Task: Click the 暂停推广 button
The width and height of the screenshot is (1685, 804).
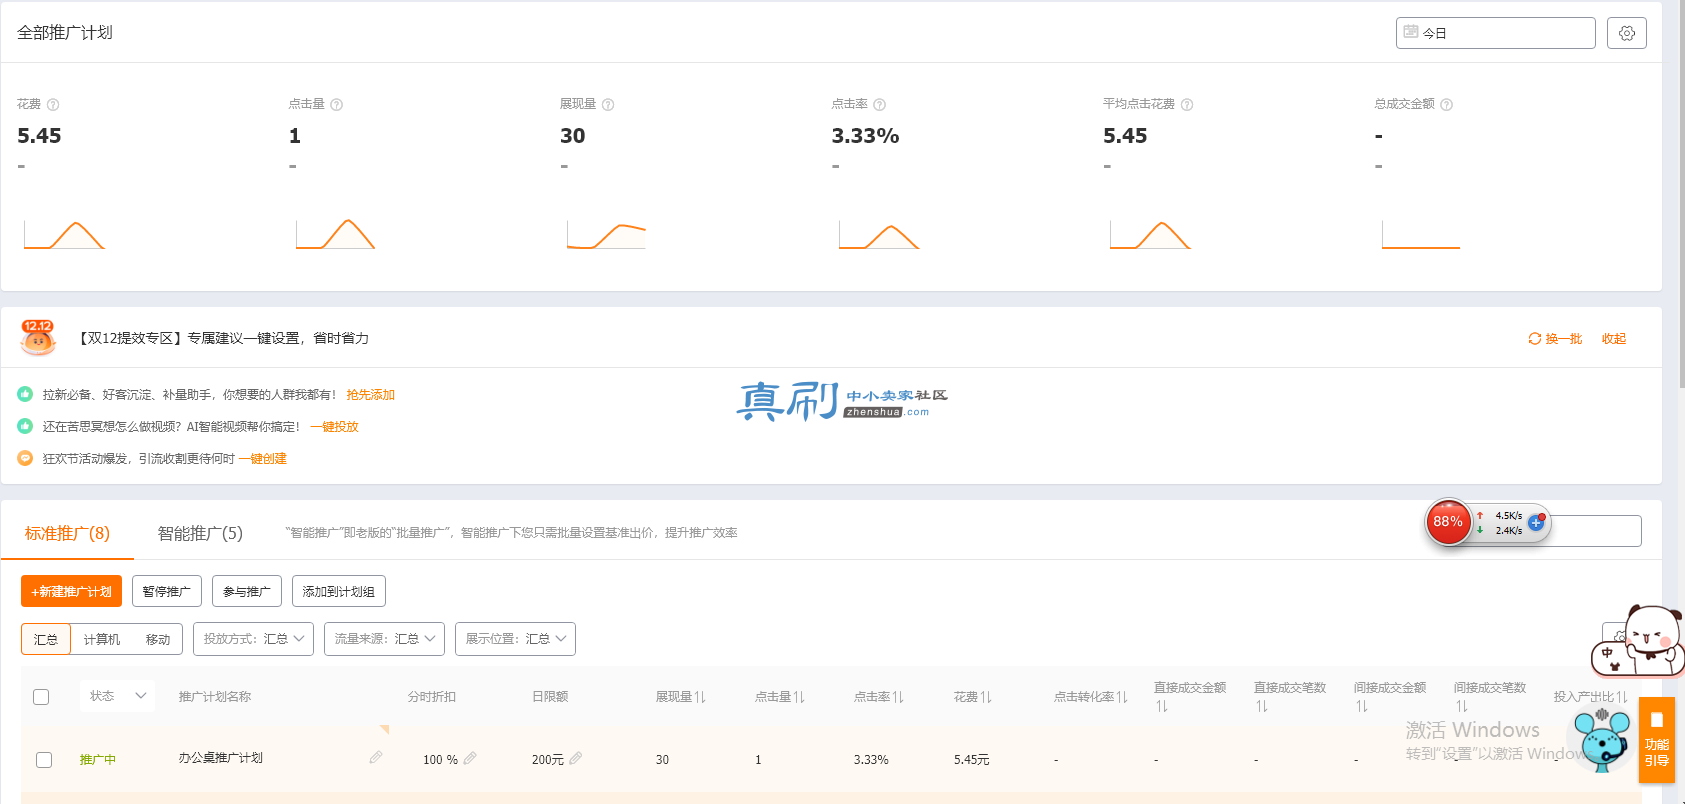Action: pyautogui.click(x=167, y=592)
